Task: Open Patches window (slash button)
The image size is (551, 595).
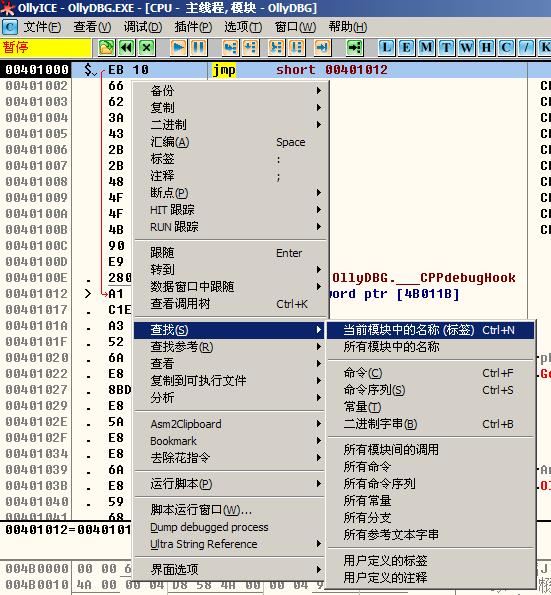Action: (x=526, y=48)
